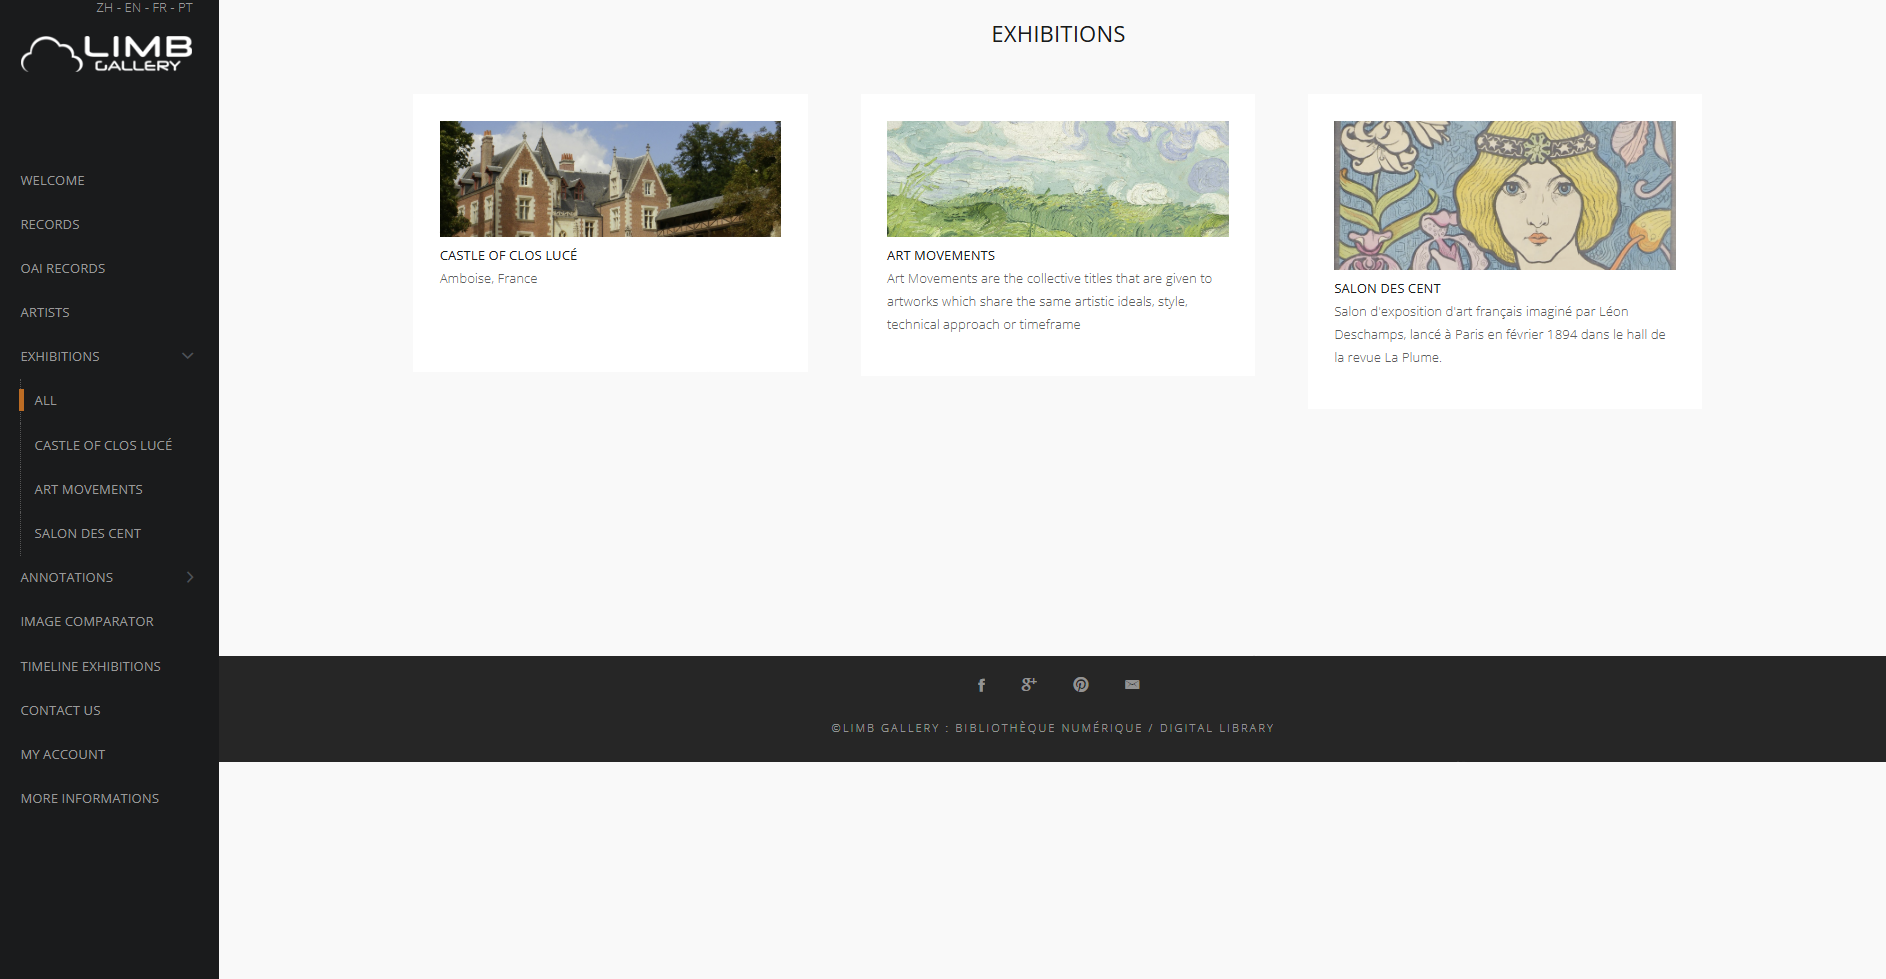Open Artists in the sidebar
Image resolution: width=1886 pixels, height=979 pixels.
45,313
